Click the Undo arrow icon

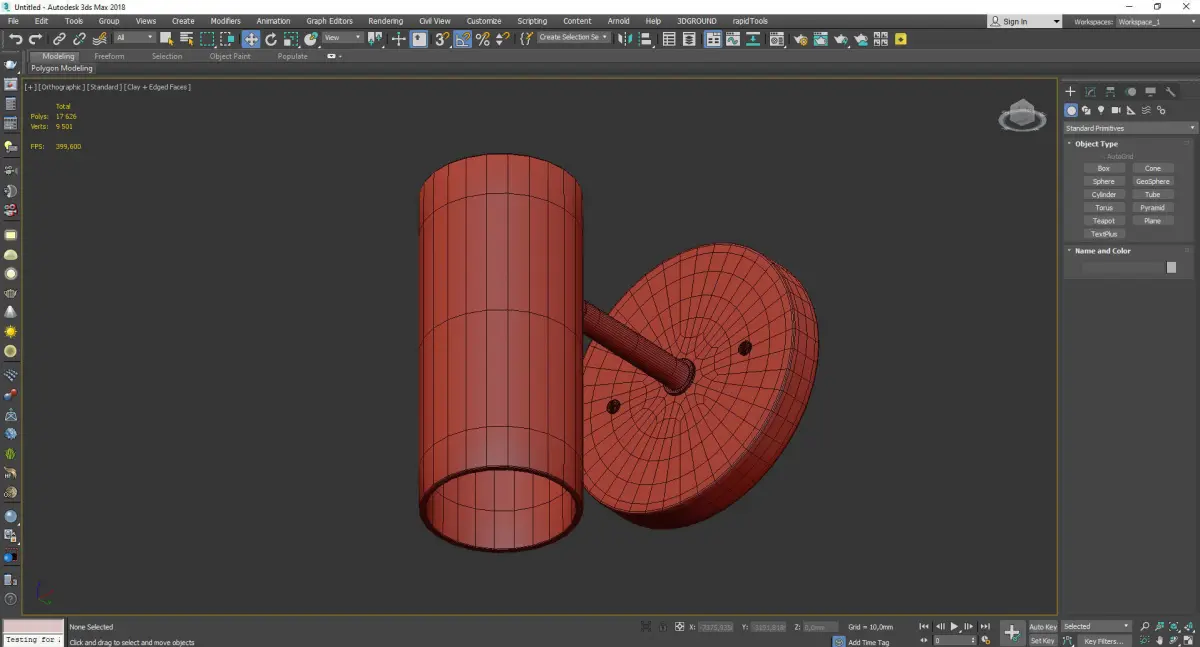(x=15, y=39)
